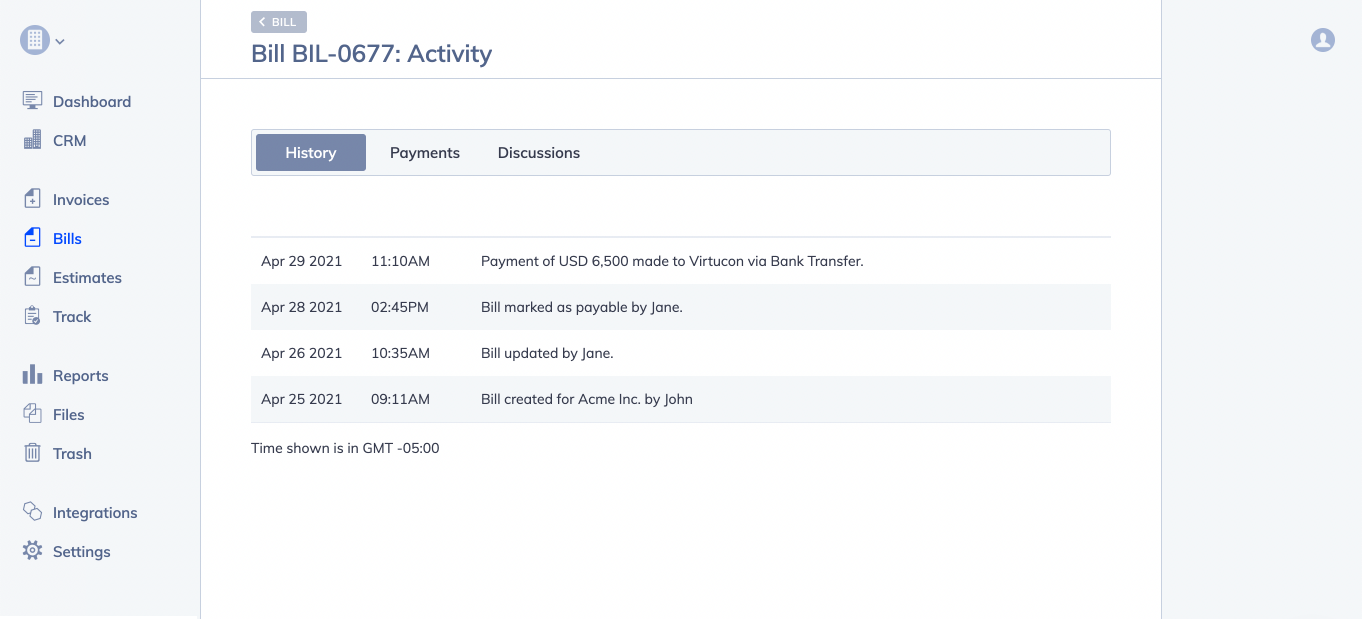Click the organization building logo
The width and height of the screenshot is (1362, 619).
pyautogui.click(x=34, y=40)
